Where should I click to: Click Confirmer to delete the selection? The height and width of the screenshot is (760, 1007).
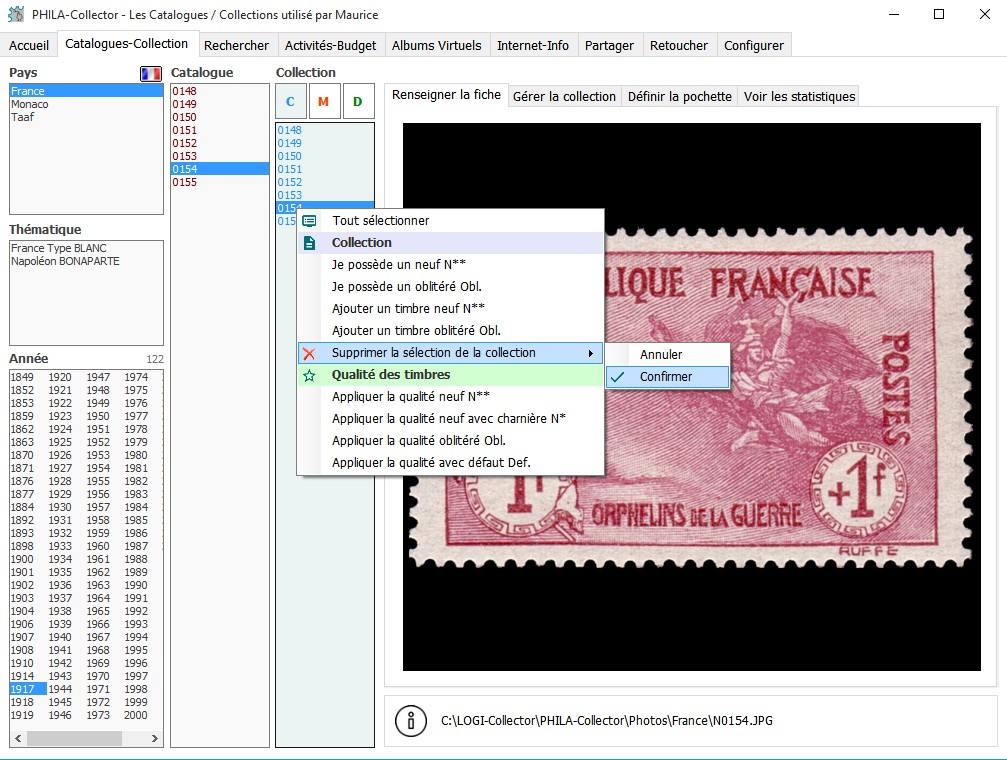668,377
